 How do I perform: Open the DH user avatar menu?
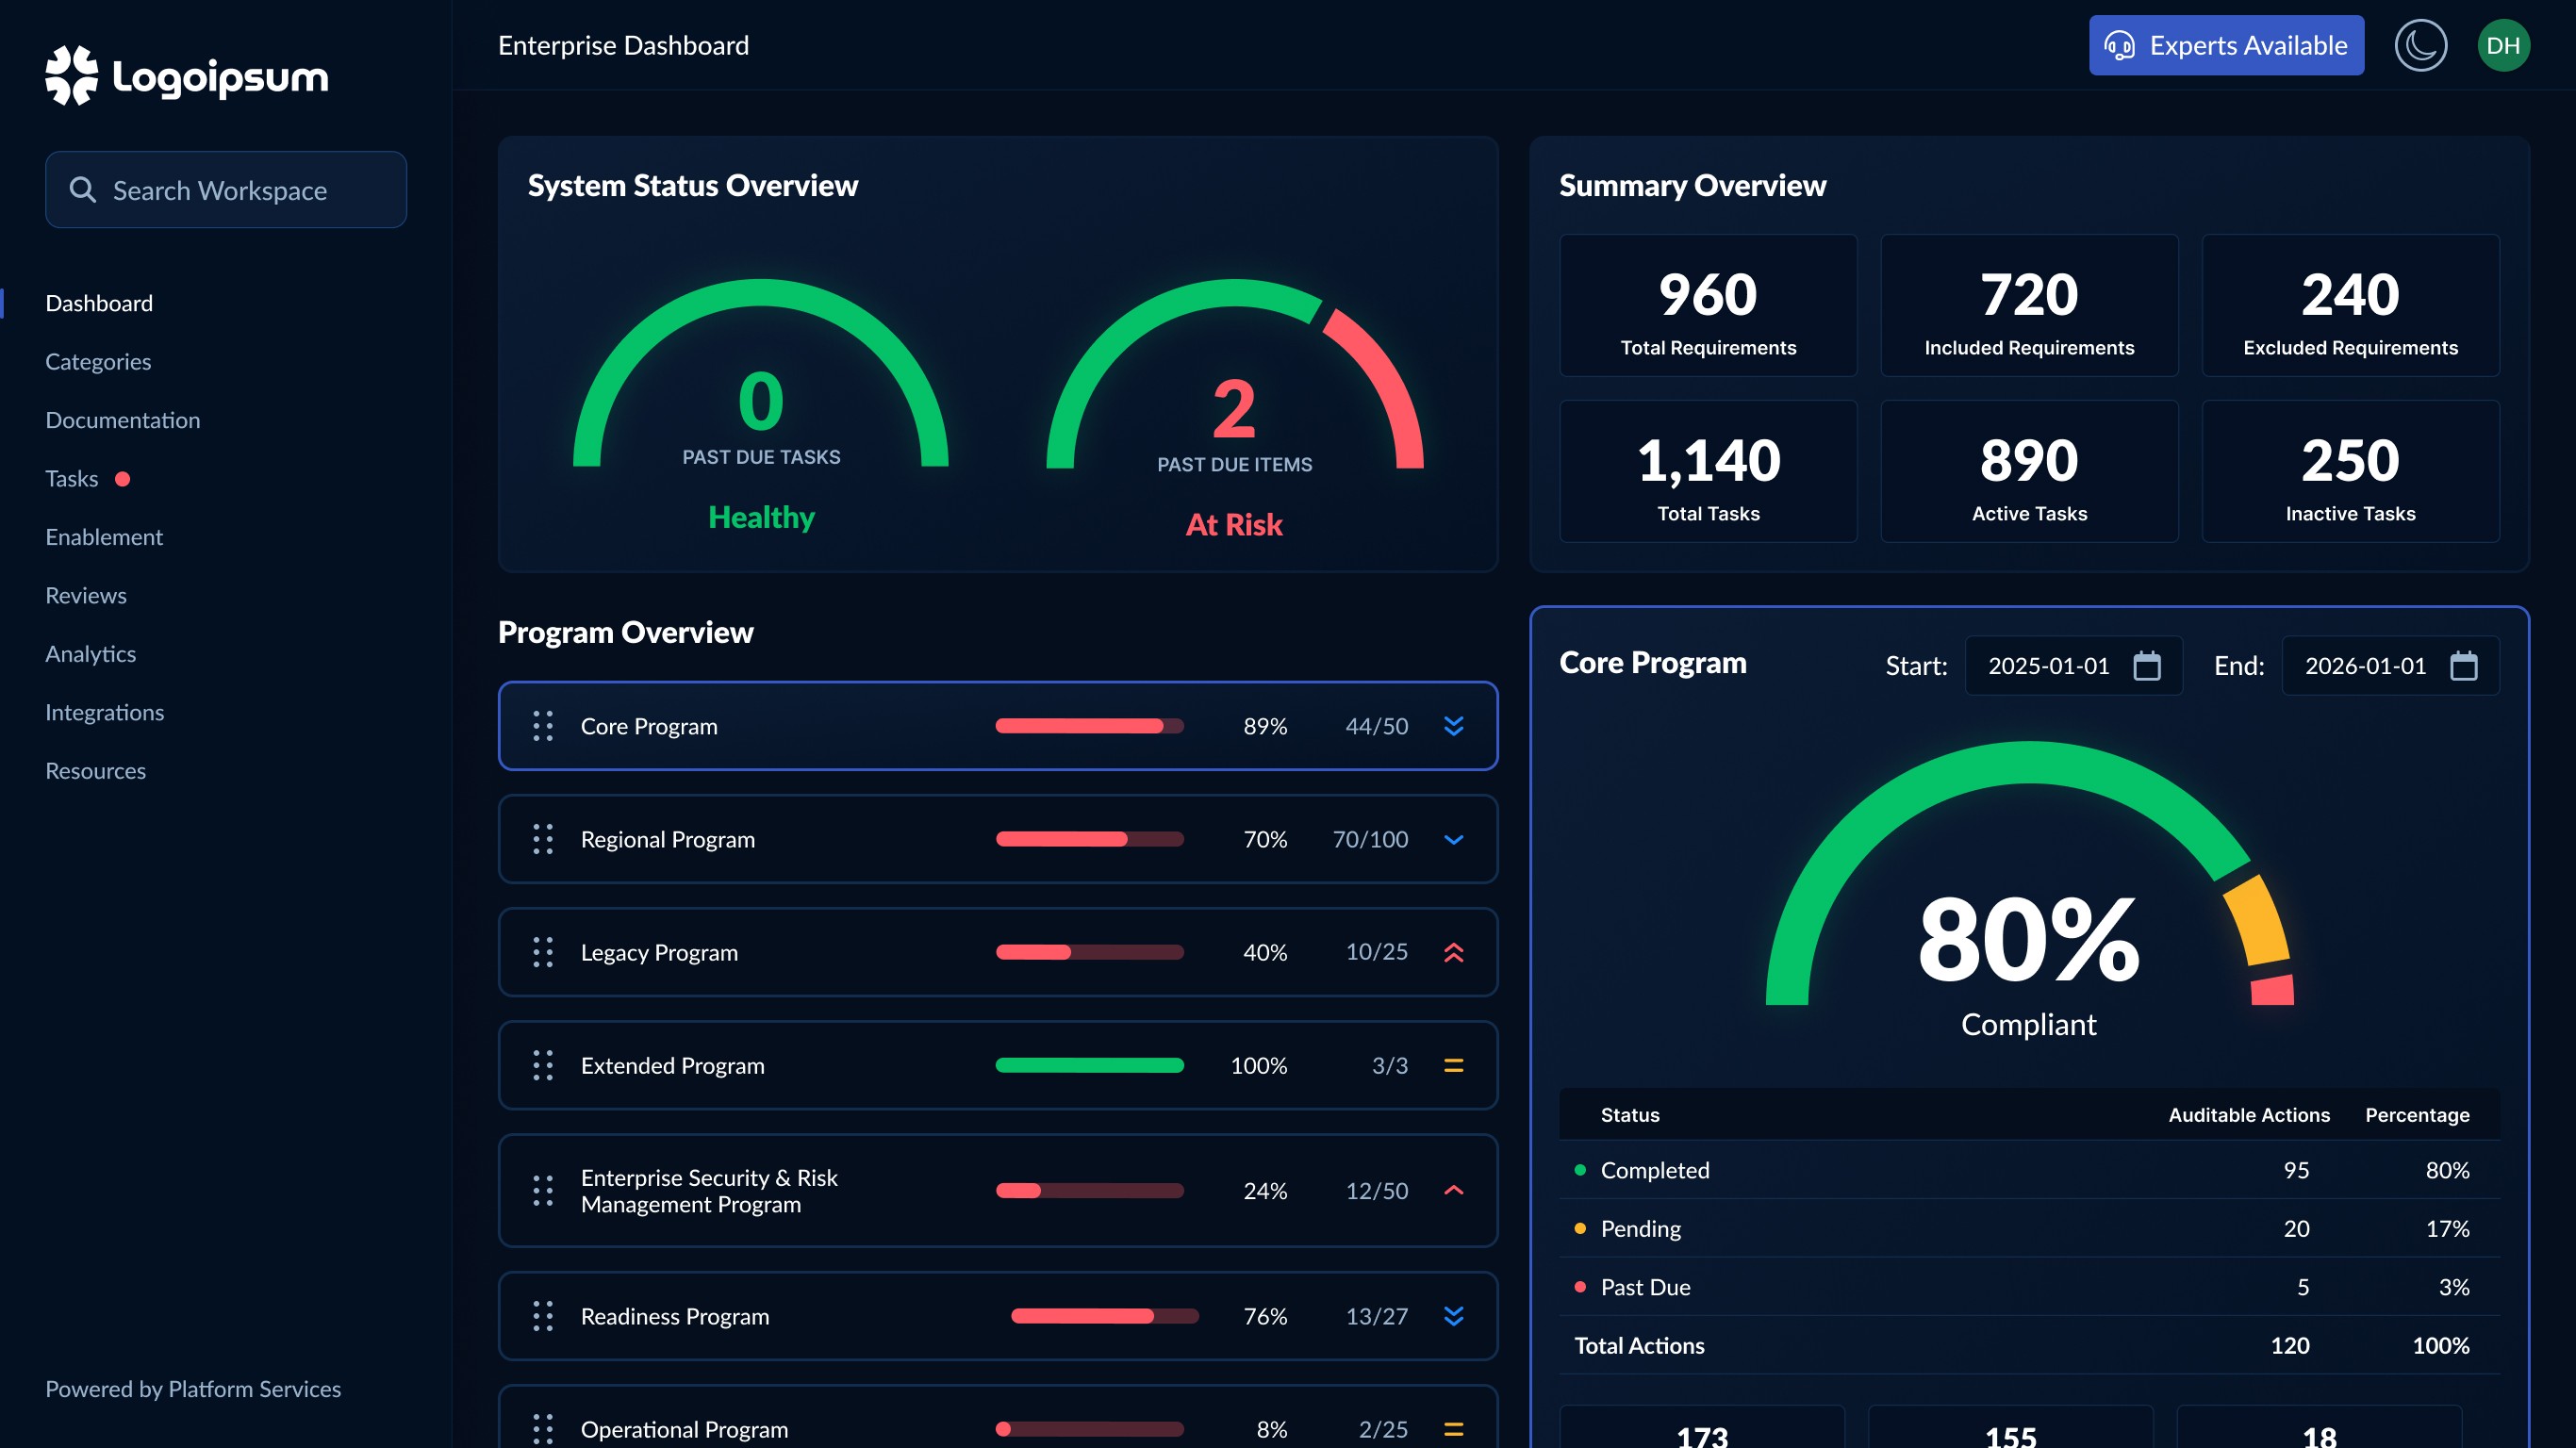pos(2503,45)
